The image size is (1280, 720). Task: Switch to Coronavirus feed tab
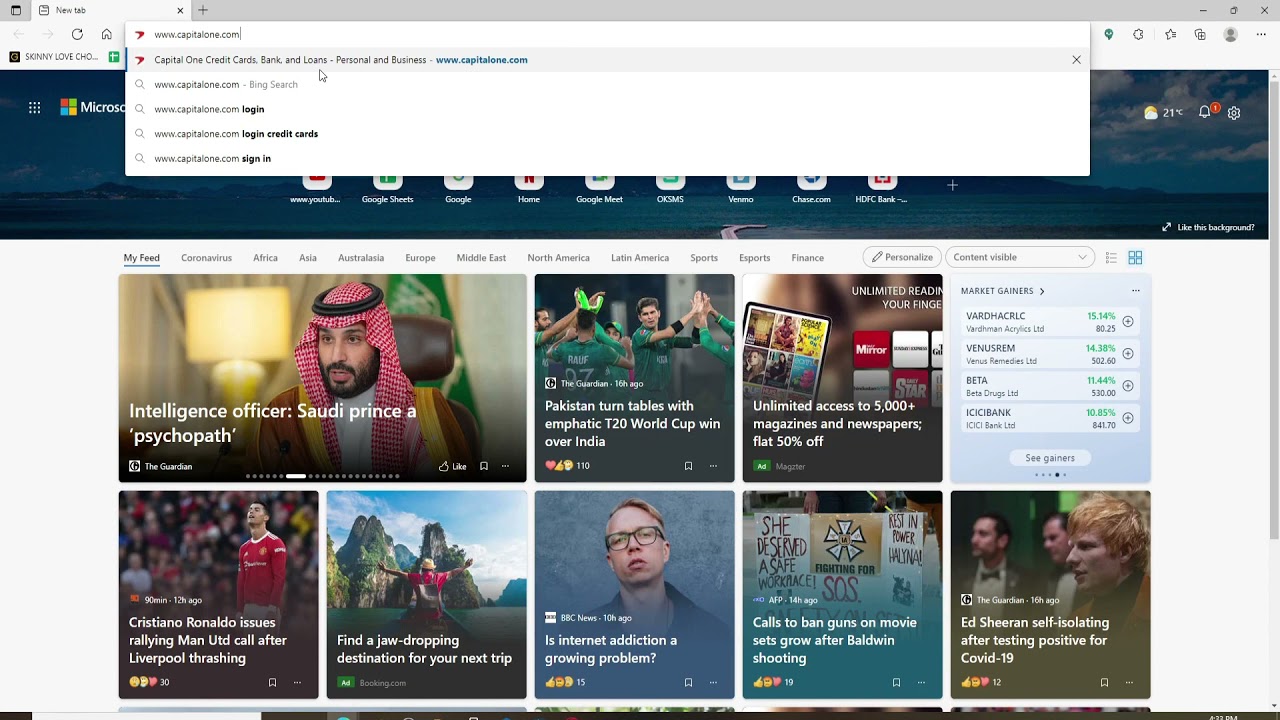point(206,258)
